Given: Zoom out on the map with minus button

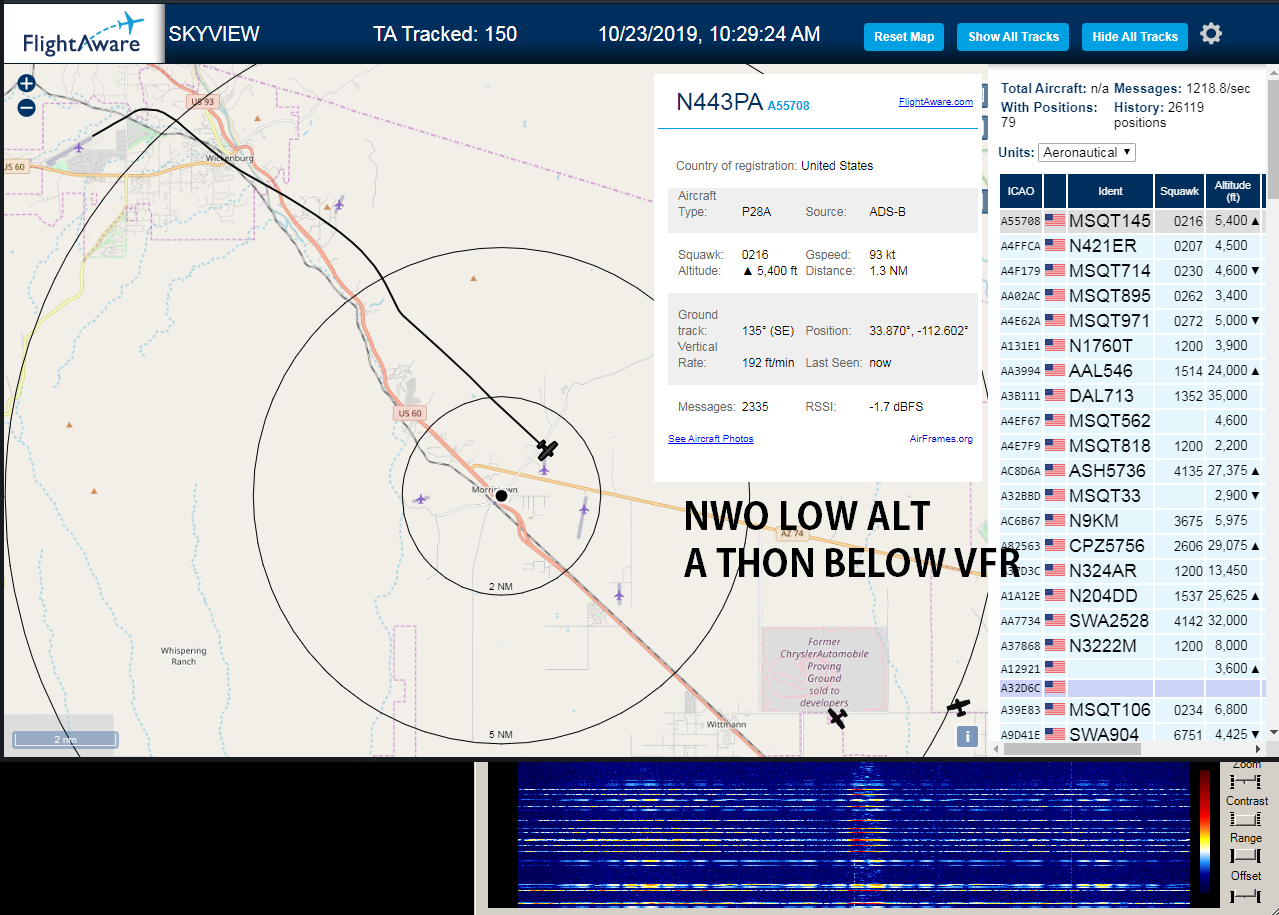Looking at the screenshot, I should [26, 108].
